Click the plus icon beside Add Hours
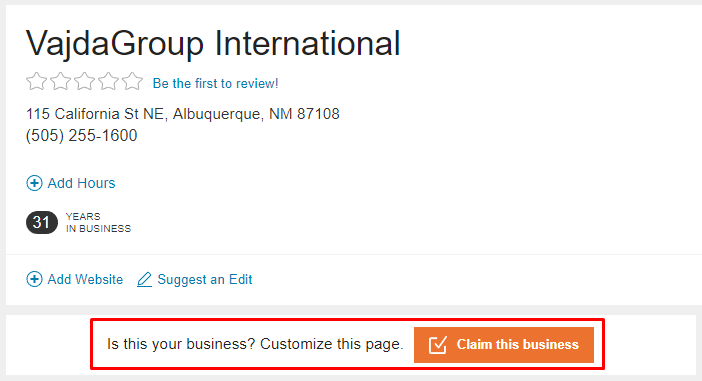Screen dimensions: 702x381 [x=34, y=183]
